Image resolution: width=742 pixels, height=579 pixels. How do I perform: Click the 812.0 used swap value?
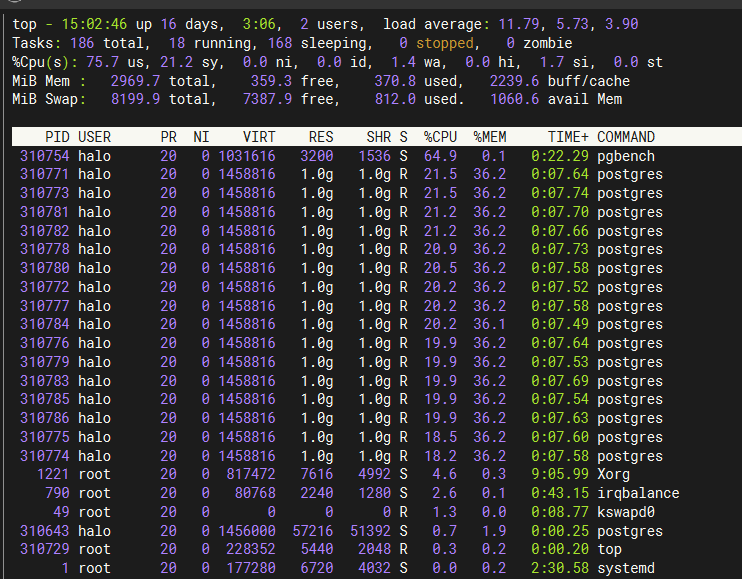(x=395, y=99)
